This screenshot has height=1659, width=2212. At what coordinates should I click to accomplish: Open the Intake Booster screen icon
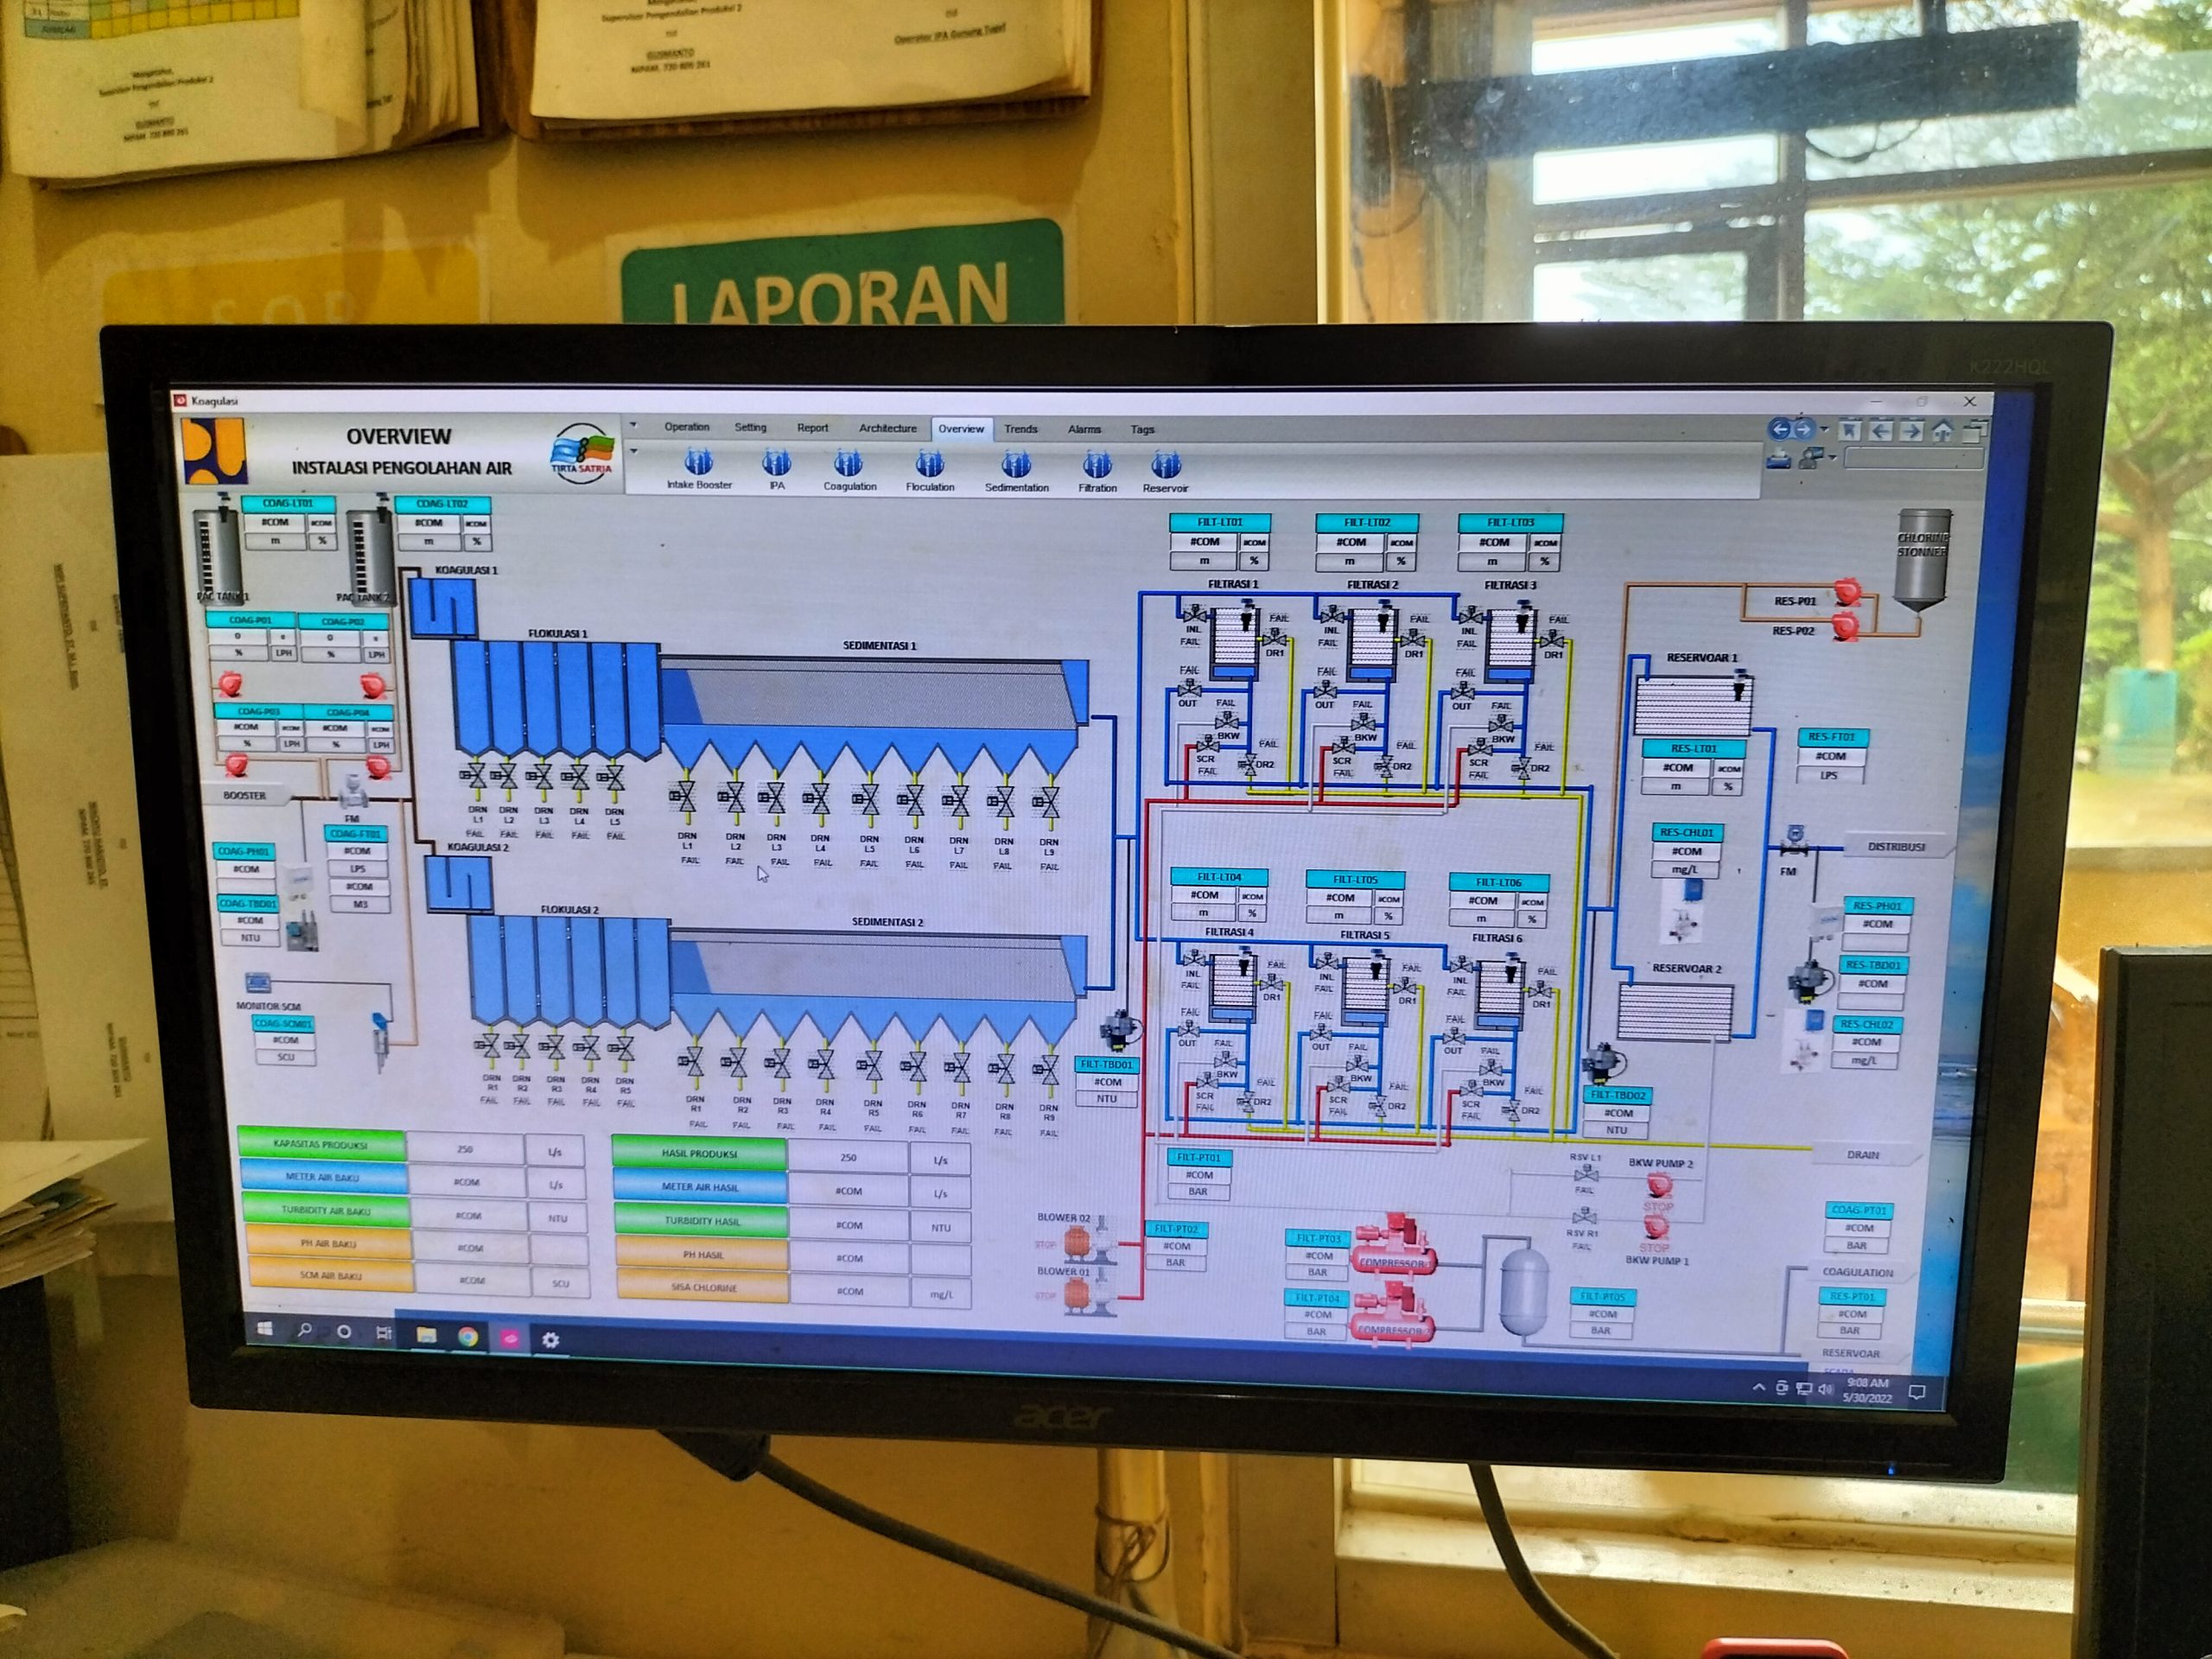click(698, 463)
